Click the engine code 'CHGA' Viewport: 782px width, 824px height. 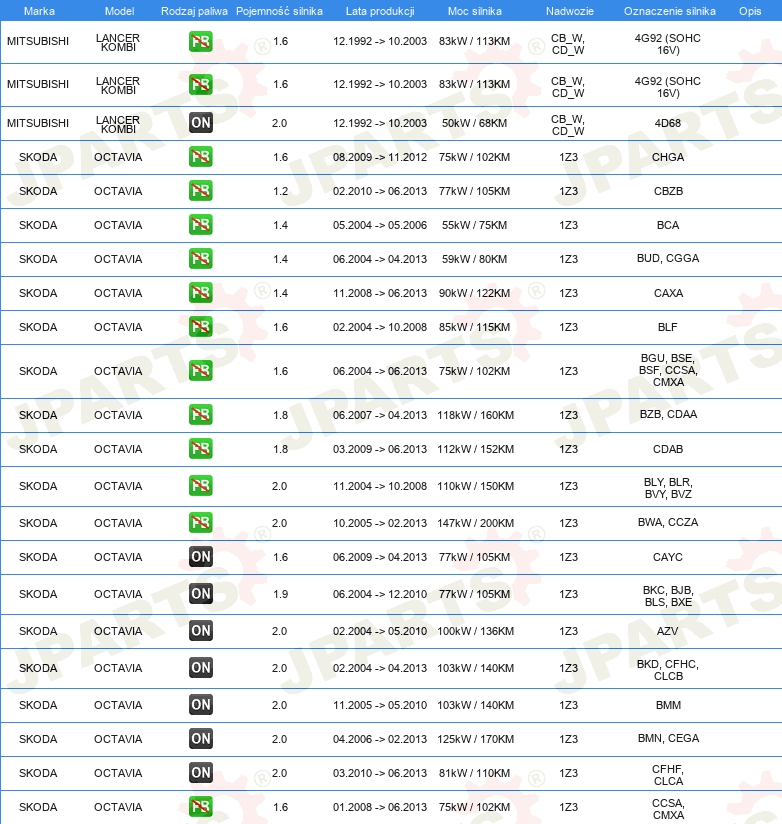click(668, 157)
